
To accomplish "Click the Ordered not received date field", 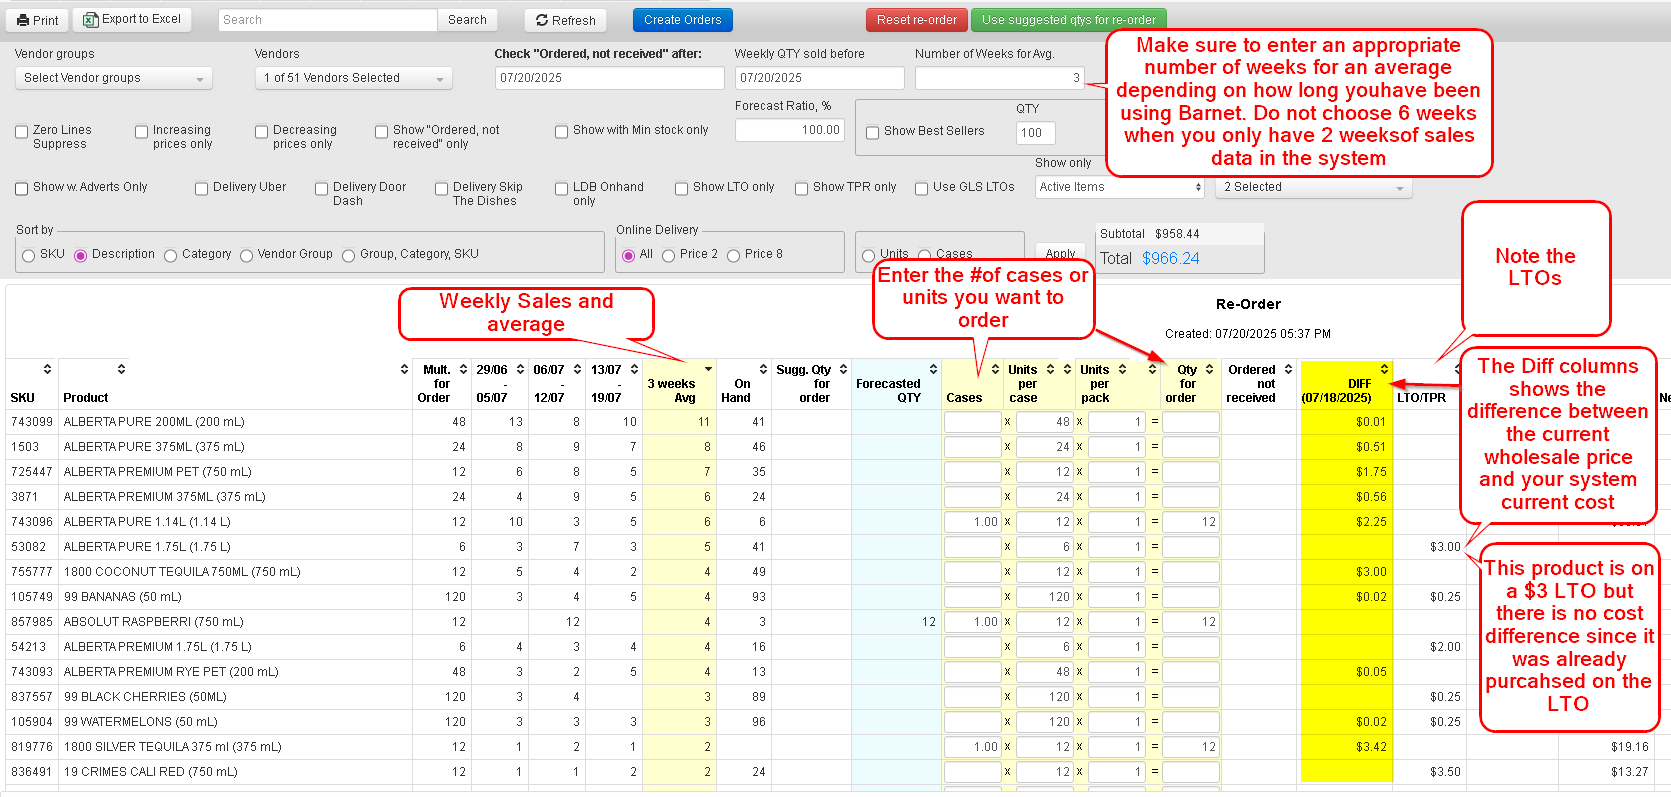I will tap(609, 78).
